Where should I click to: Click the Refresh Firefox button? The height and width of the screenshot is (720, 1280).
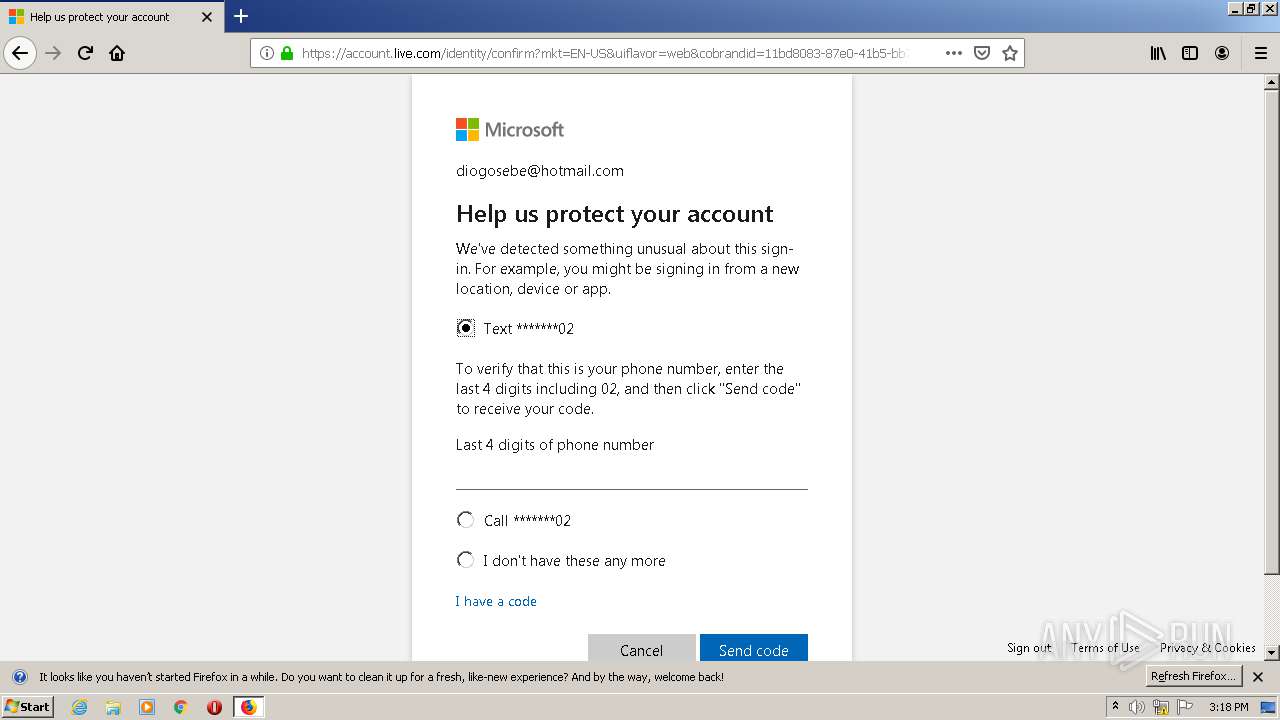[1194, 677]
